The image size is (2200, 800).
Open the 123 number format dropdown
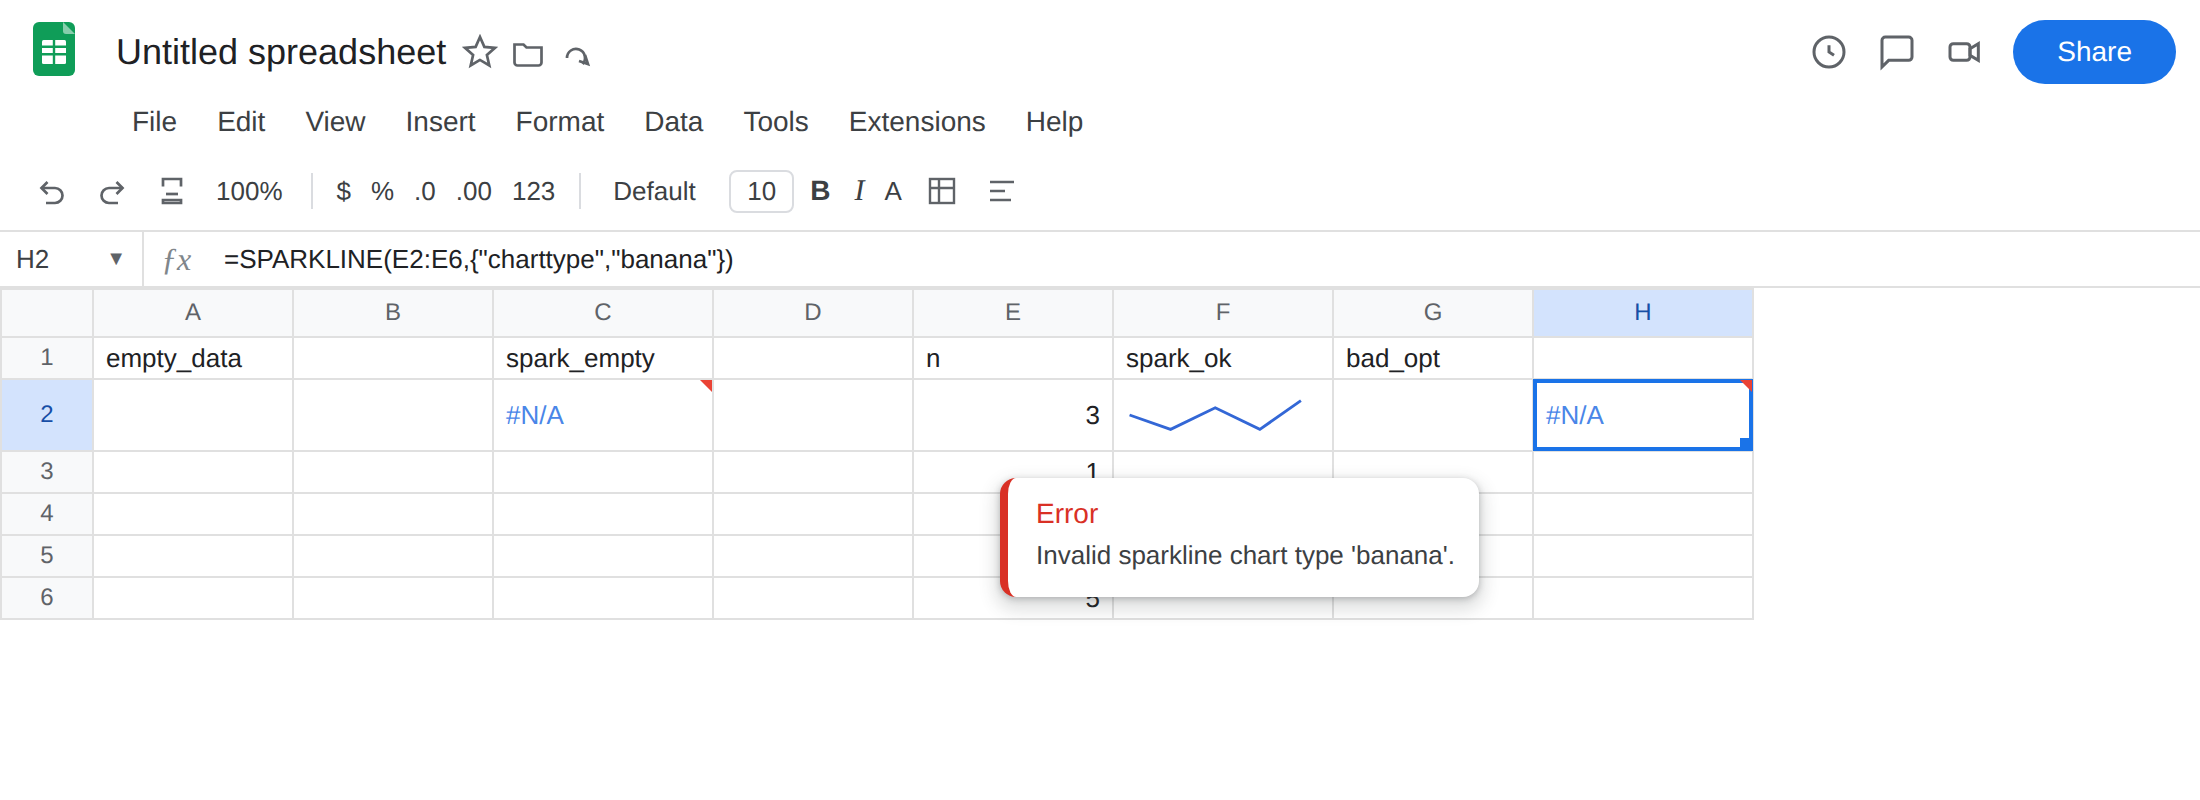(x=533, y=191)
